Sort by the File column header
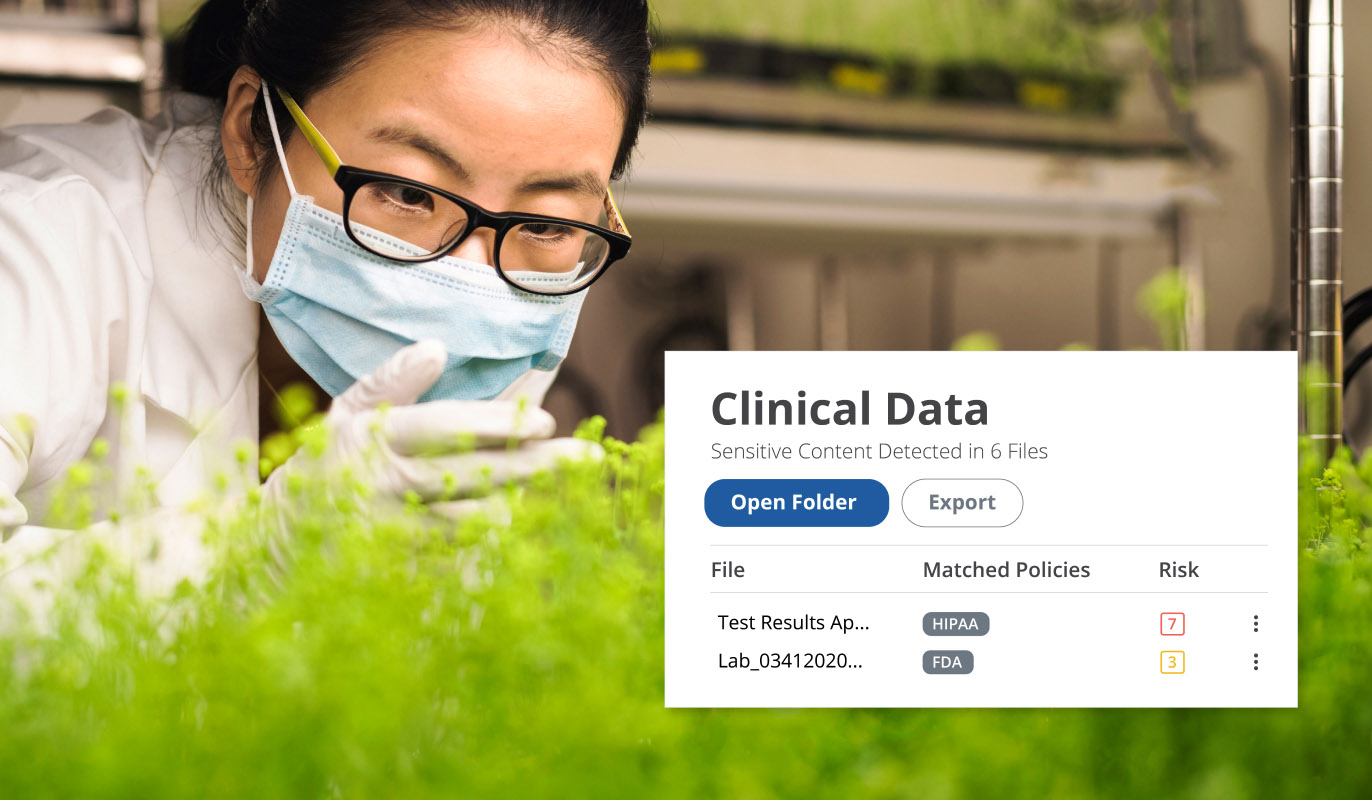The width and height of the screenshot is (1372, 800). click(x=728, y=570)
